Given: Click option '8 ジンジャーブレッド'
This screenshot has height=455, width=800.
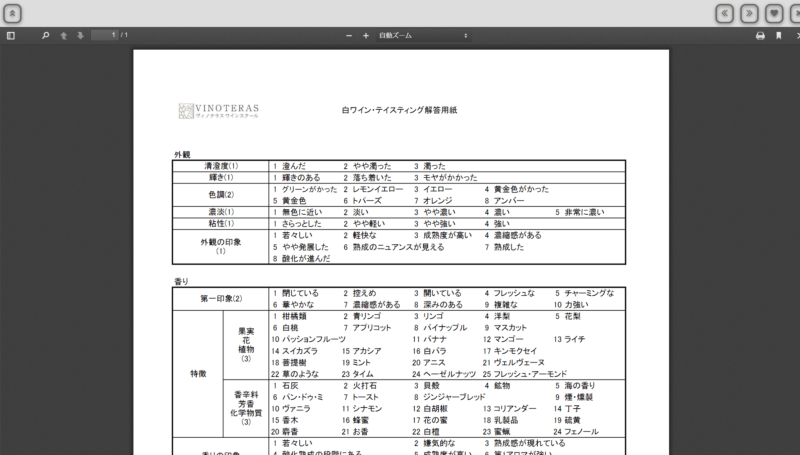Looking at the screenshot, I should point(449,397).
